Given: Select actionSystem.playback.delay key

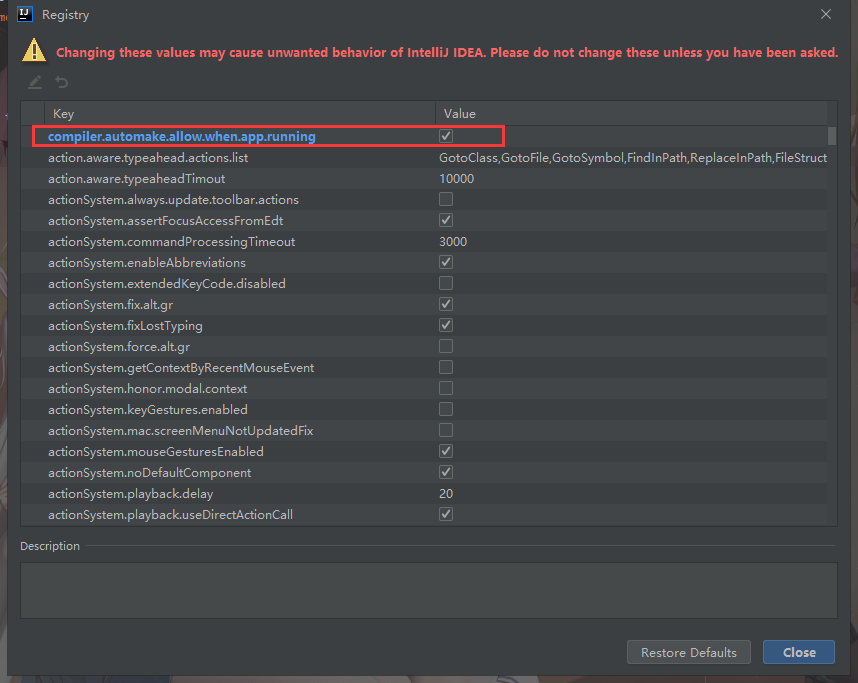Looking at the screenshot, I should click(x=130, y=494).
